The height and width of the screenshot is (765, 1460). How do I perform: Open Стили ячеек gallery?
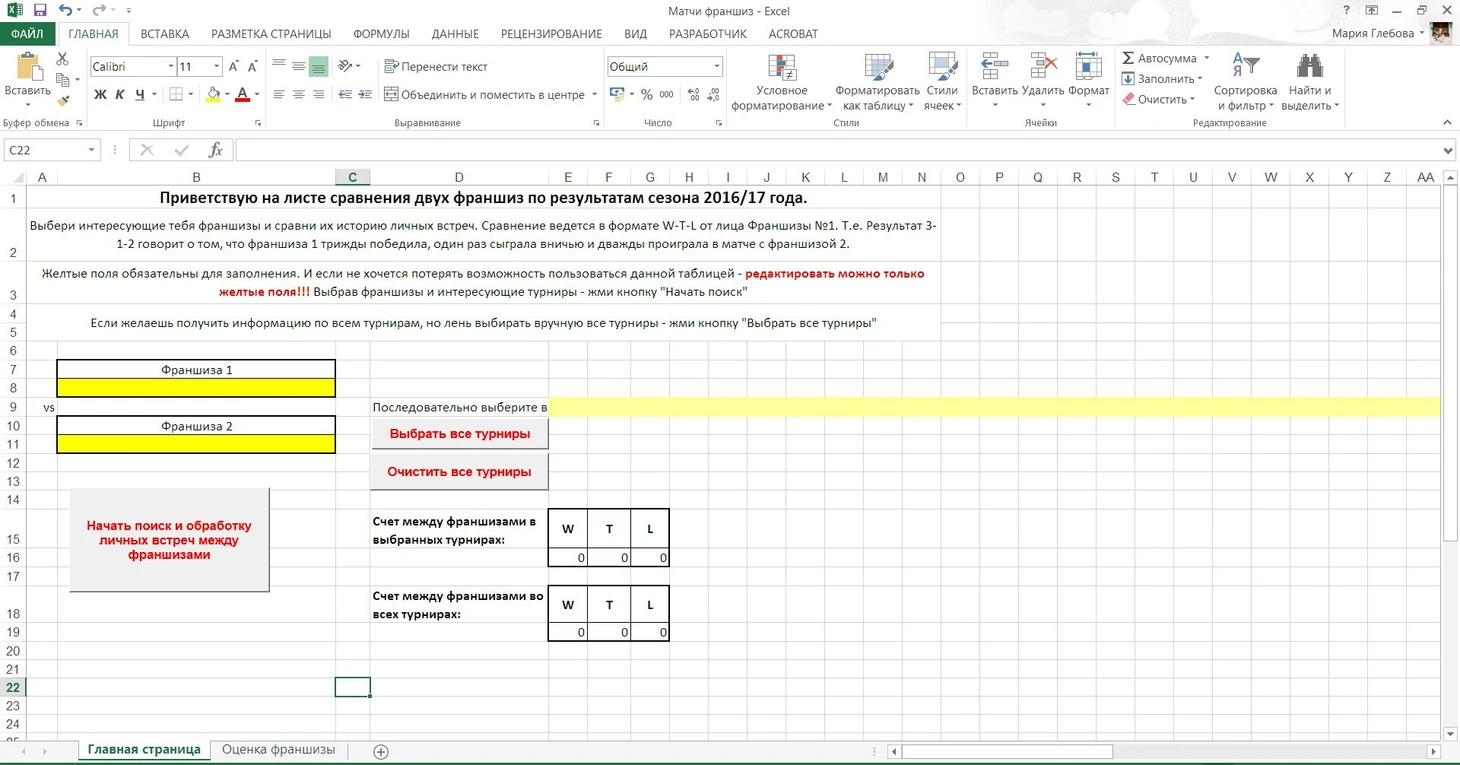pyautogui.click(x=942, y=82)
